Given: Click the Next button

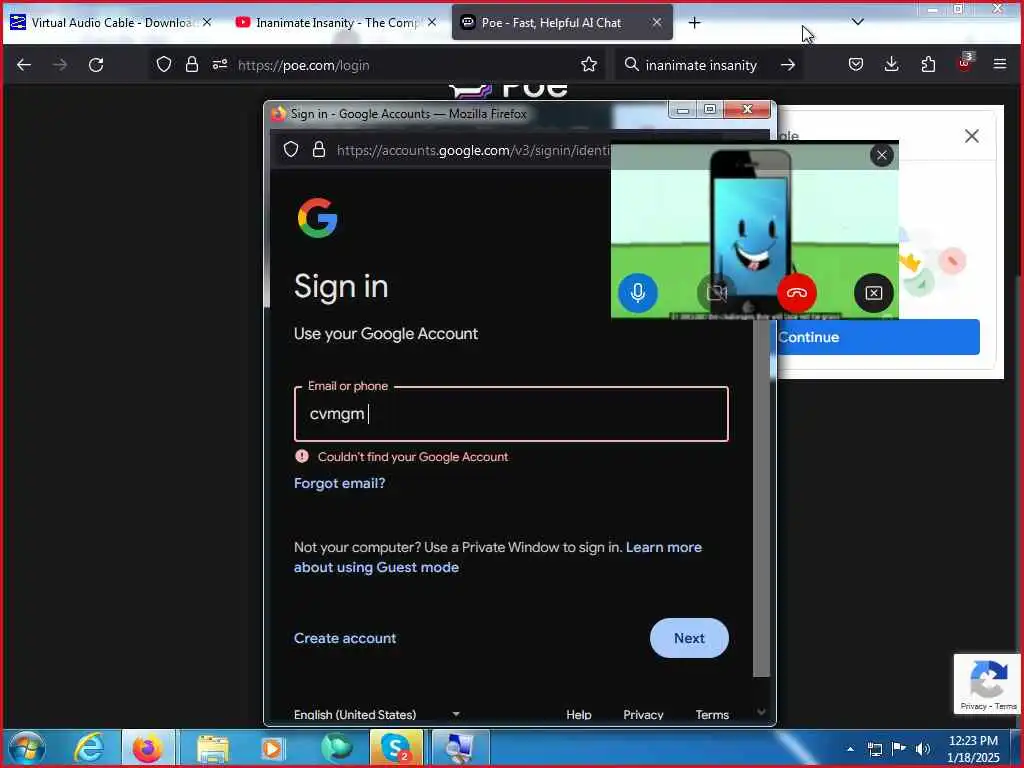Looking at the screenshot, I should point(689,638).
